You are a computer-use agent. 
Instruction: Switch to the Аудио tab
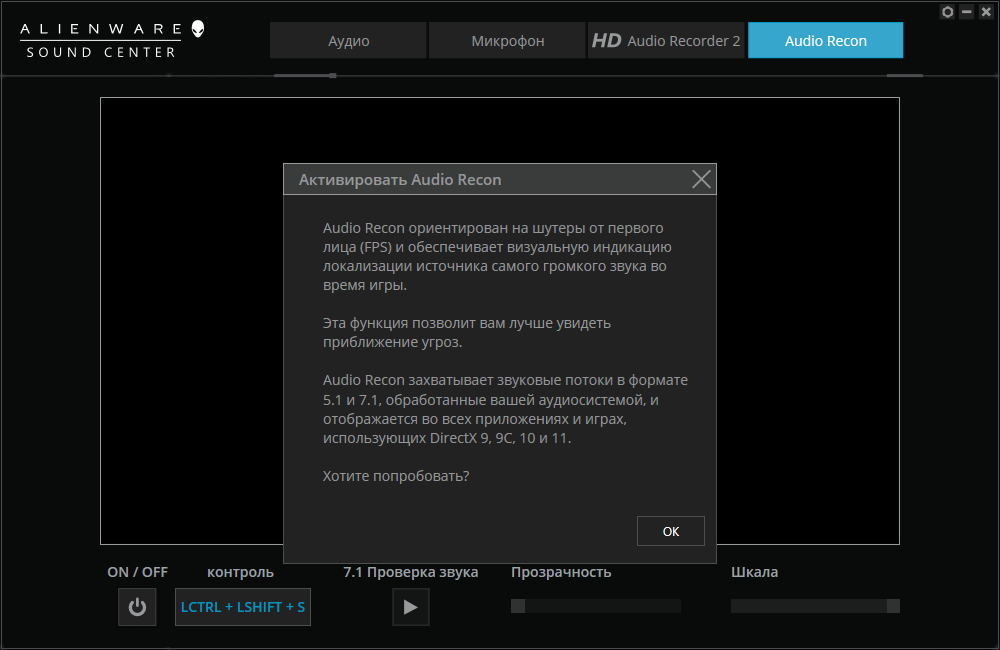coord(348,40)
